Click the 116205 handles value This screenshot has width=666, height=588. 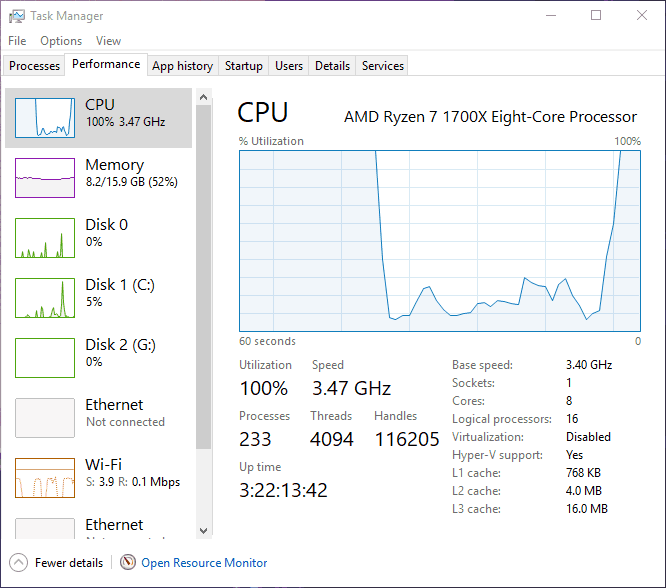(407, 439)
